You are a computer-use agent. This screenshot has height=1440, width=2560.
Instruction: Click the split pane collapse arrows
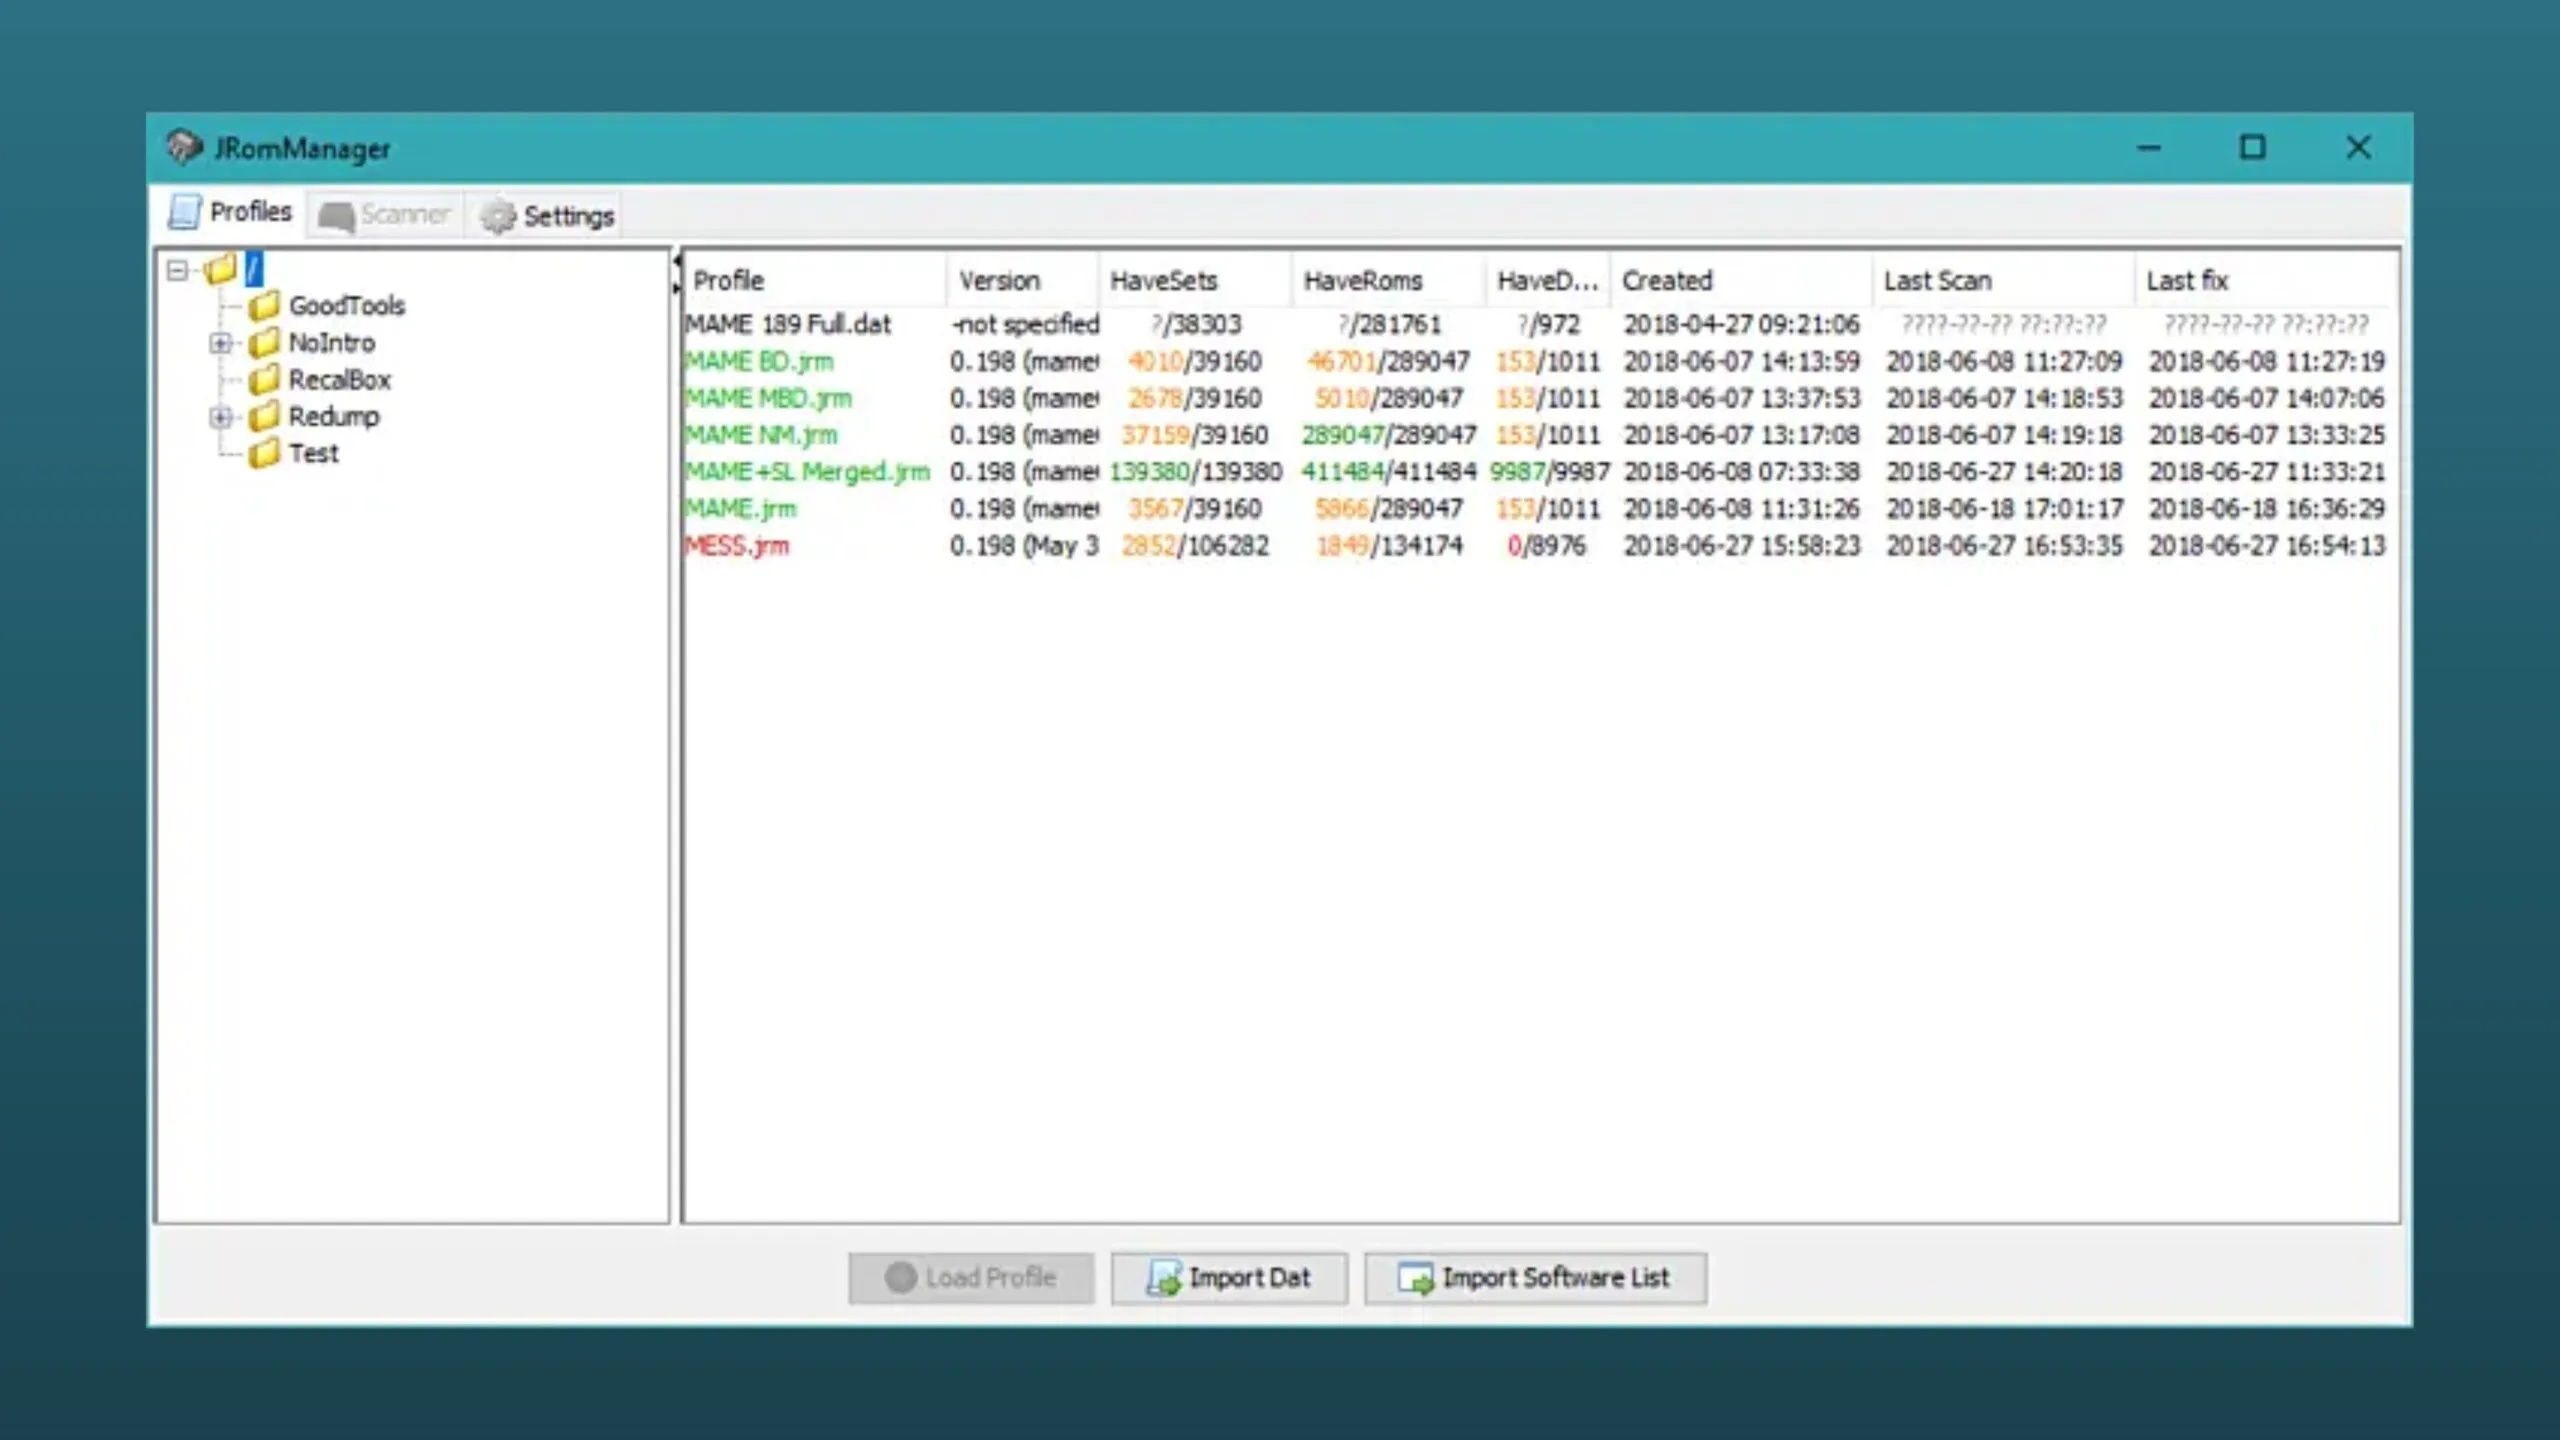[x=676, y=274]
